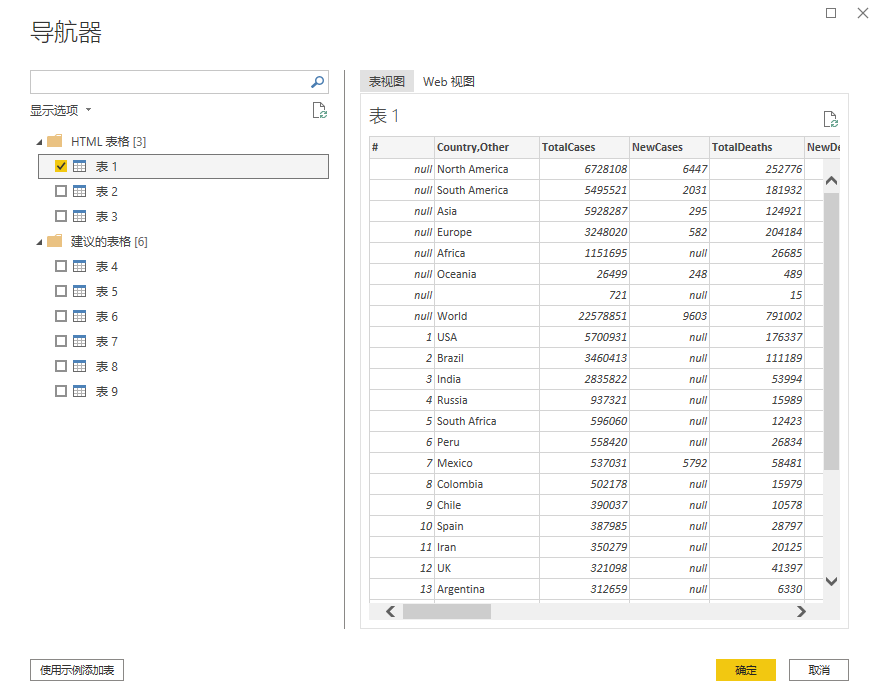The image size is (879, 699).
Task: Uncheck the 表 1 checkbox
Action: (x=61, y=167)
